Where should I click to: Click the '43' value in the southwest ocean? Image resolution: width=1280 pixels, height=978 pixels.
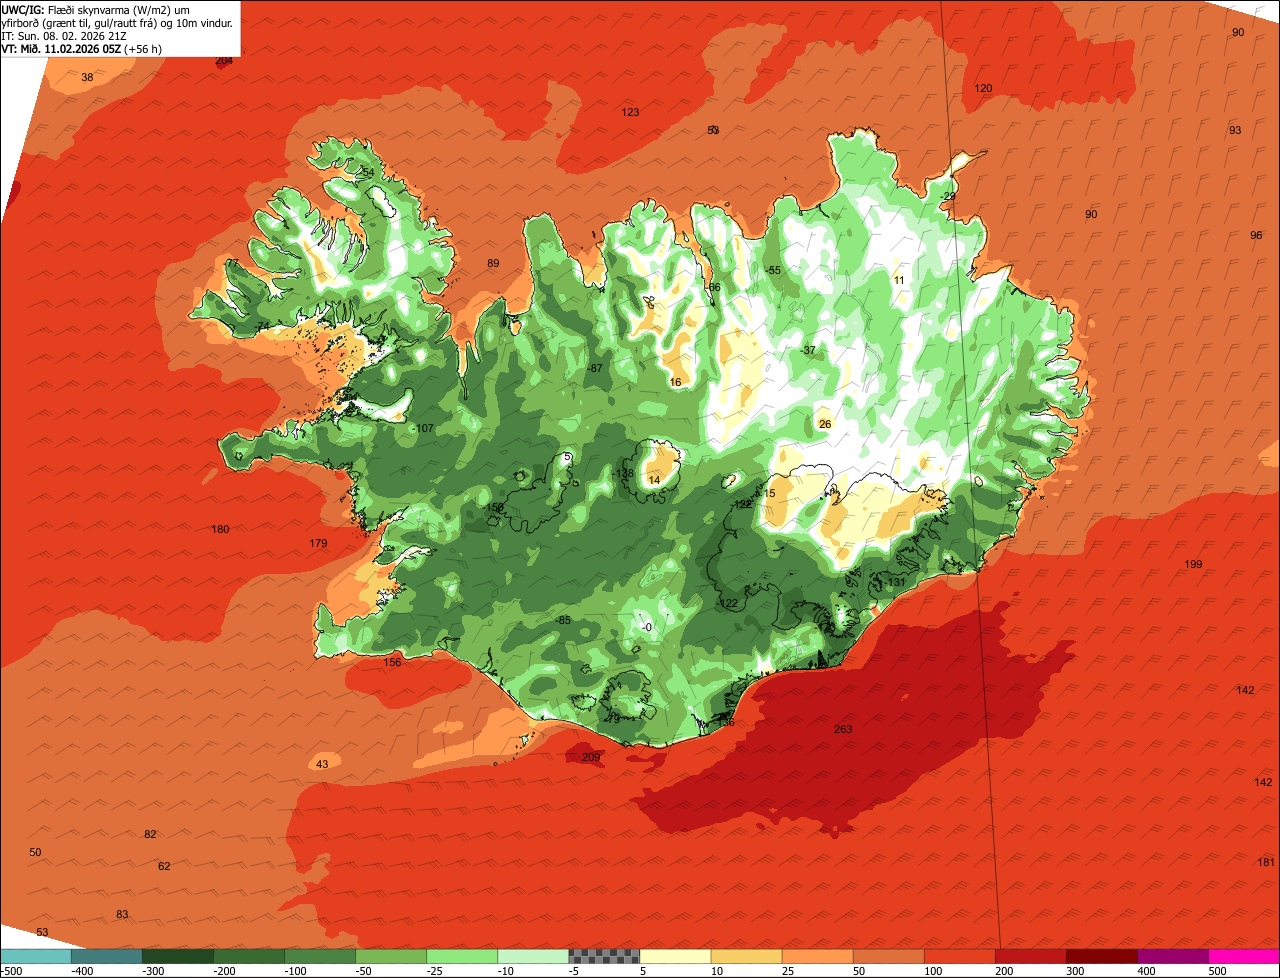click(322, 764)
